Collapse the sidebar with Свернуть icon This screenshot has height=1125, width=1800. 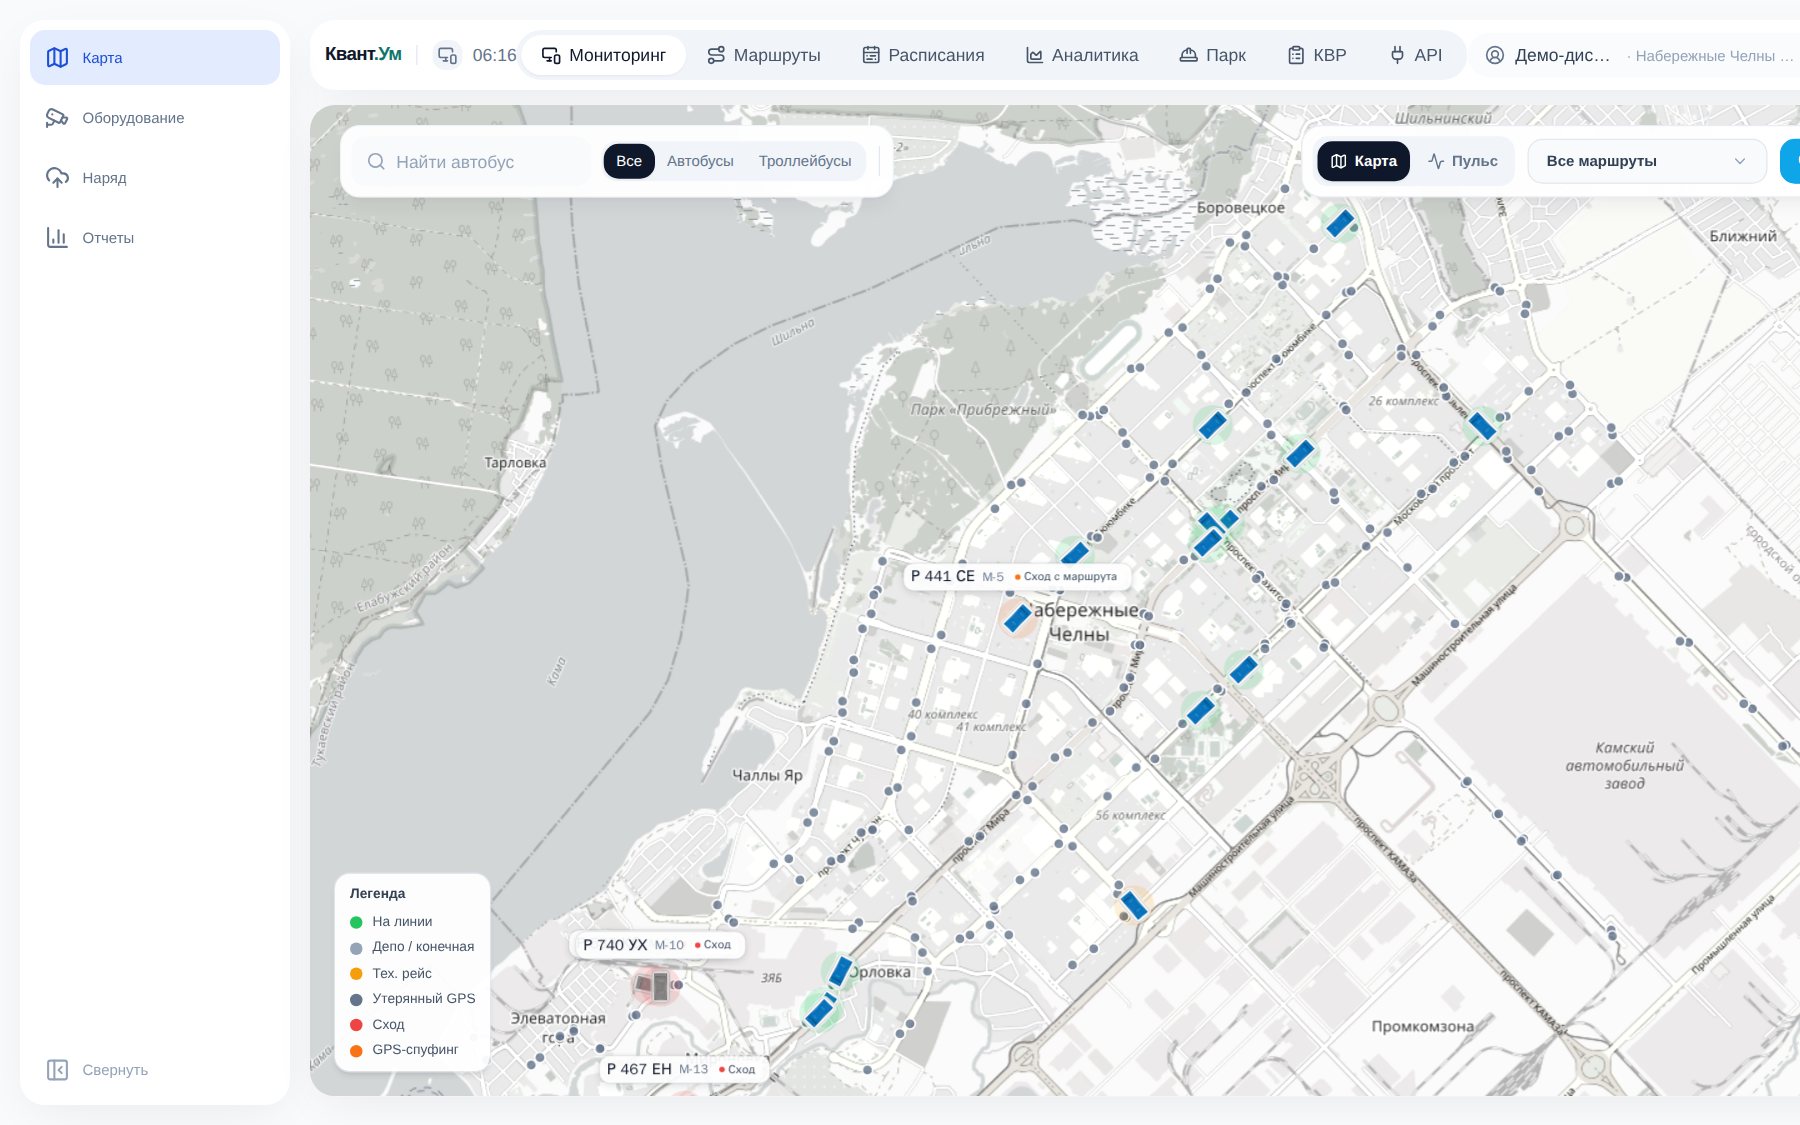(57, 1070)
